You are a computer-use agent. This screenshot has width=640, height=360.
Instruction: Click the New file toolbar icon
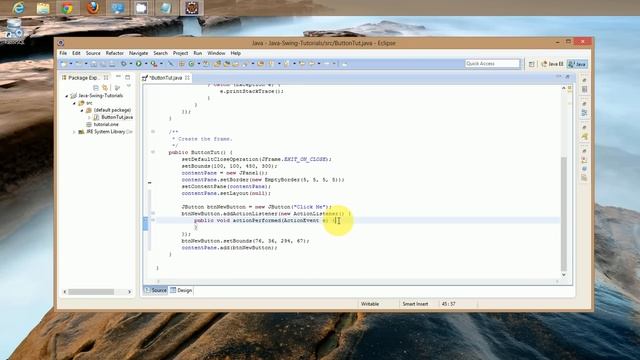click(64, 64)
